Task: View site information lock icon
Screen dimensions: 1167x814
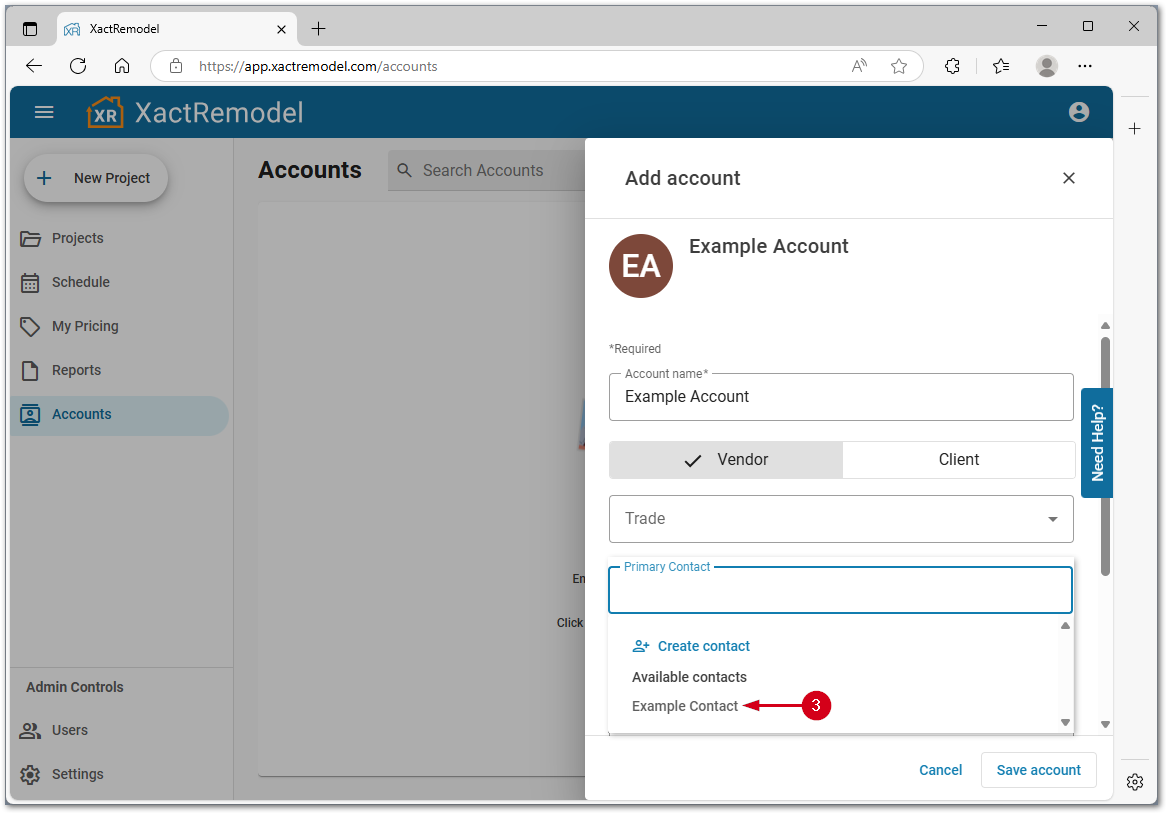Action: pos(176,66)
